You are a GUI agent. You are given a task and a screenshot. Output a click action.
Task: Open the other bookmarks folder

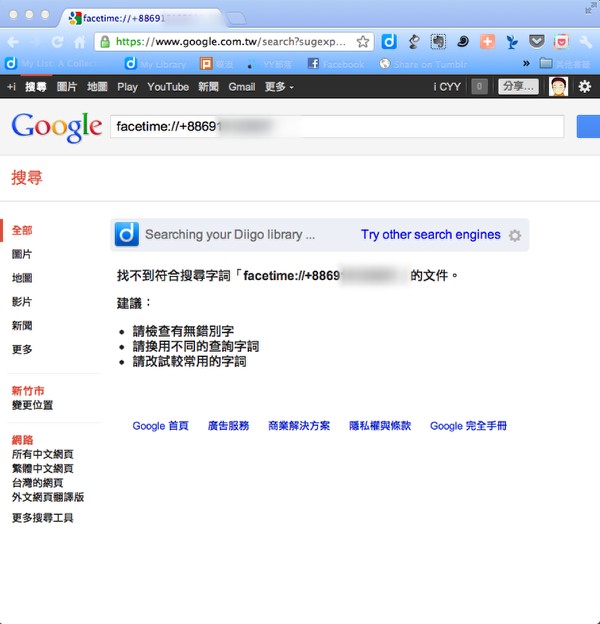coord(565,64)
